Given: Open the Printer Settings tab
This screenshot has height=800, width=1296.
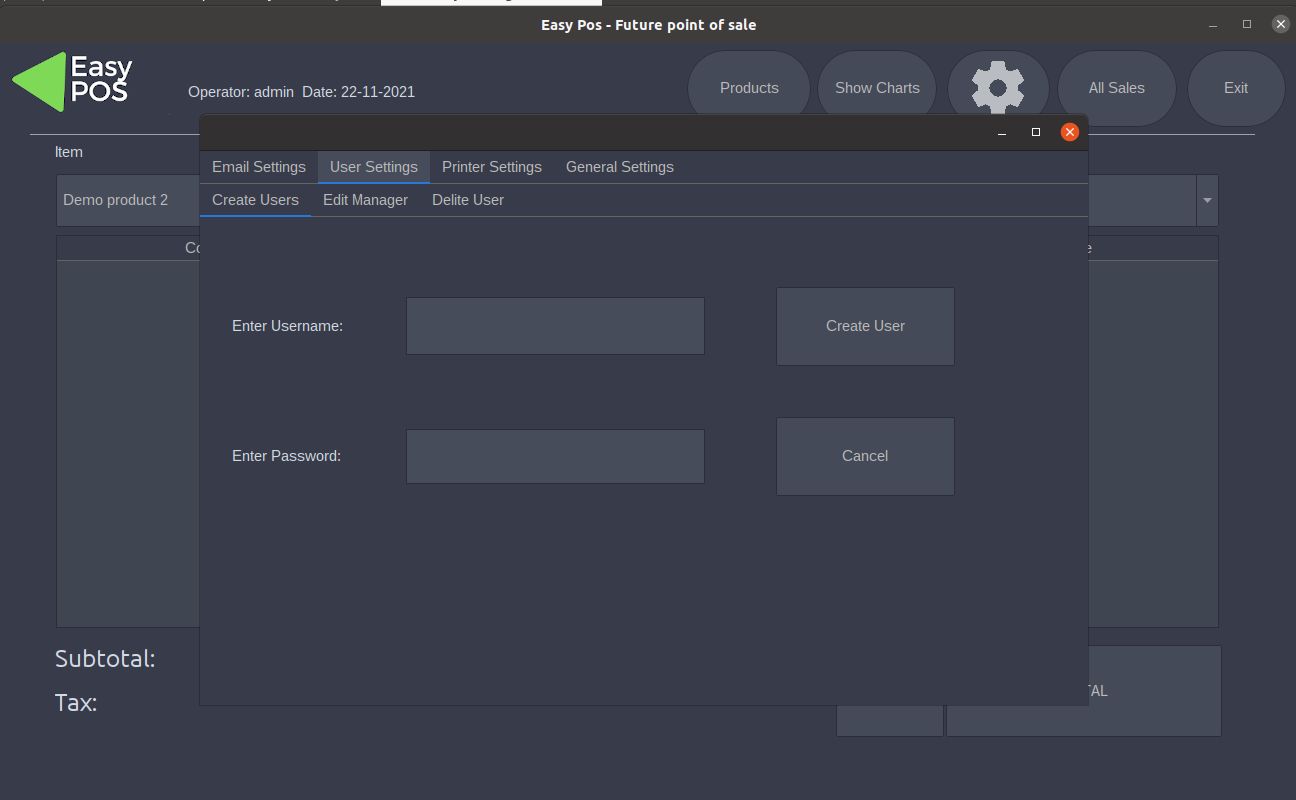Looking at the screenshot, I should 491,167.
